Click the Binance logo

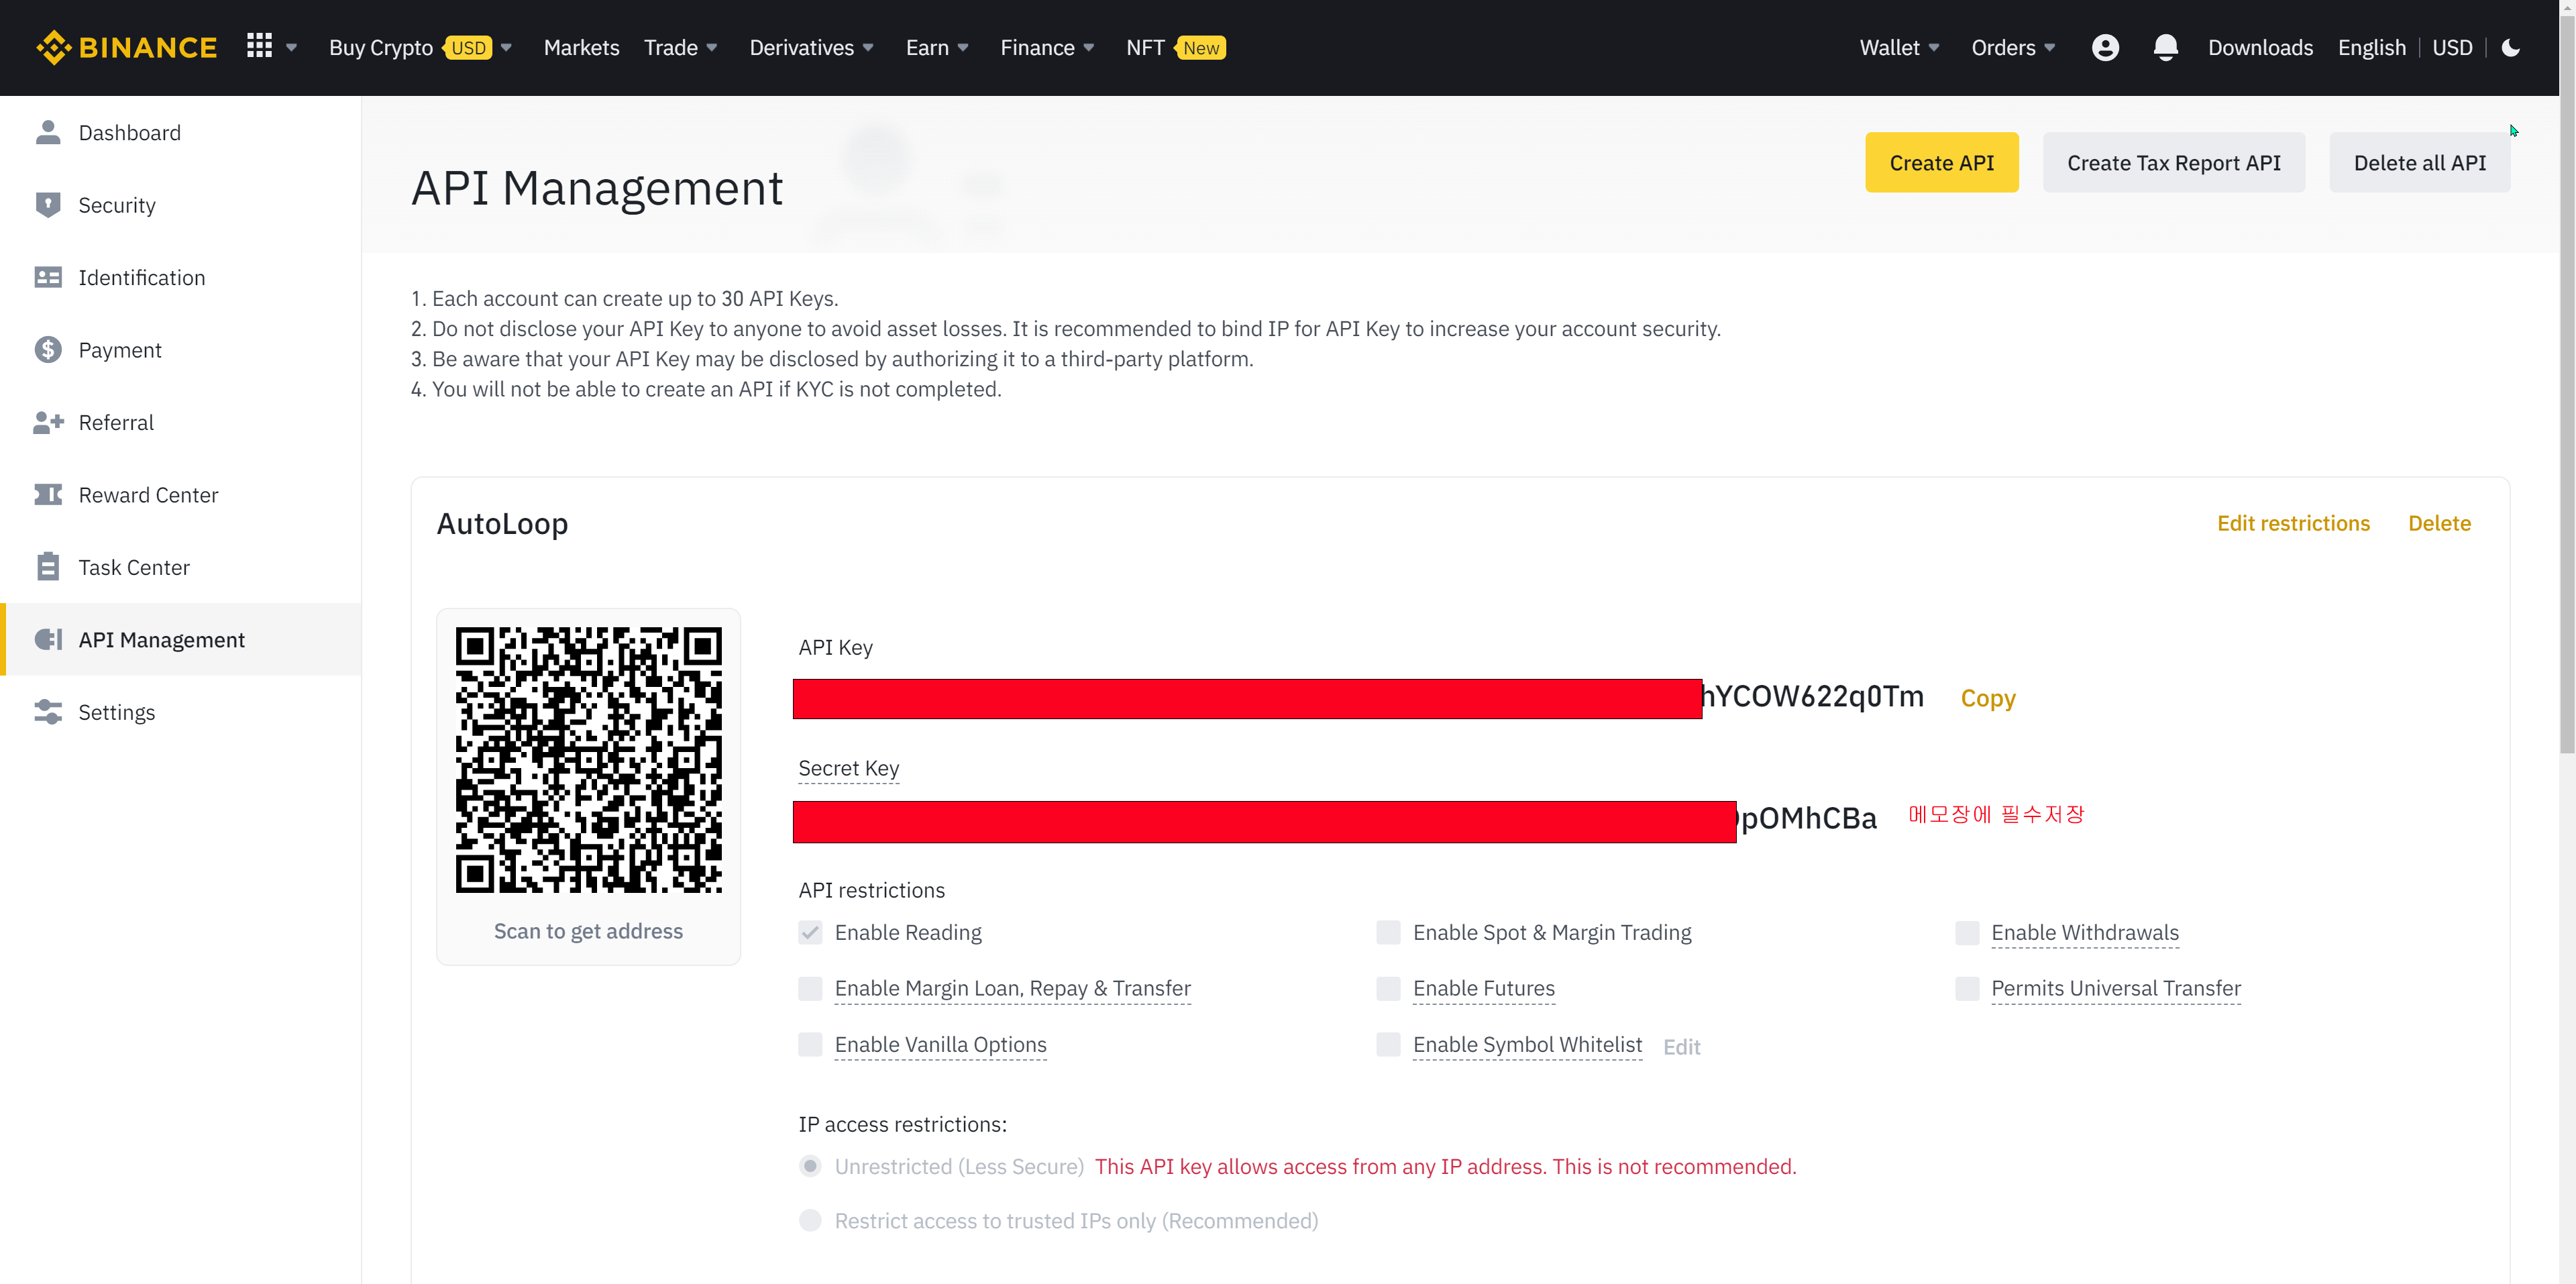pos(126,47)
